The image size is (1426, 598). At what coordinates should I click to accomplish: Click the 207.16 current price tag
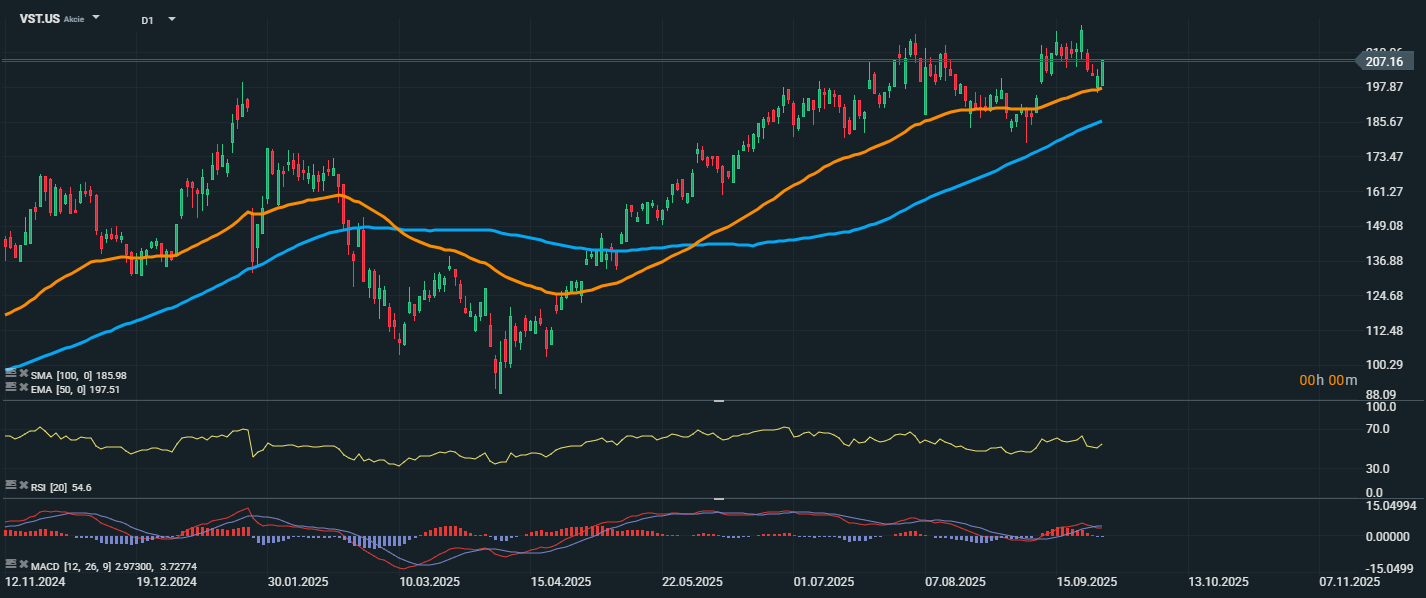[1386, 62]
